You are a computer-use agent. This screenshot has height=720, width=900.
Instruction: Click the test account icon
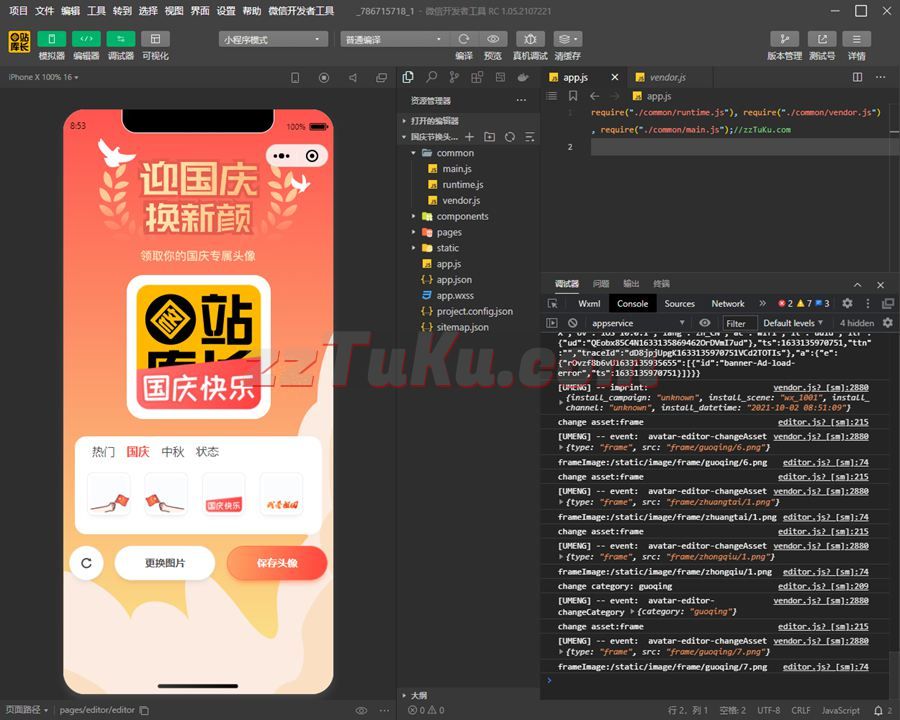pyautogui.click(x=822, y=39)
